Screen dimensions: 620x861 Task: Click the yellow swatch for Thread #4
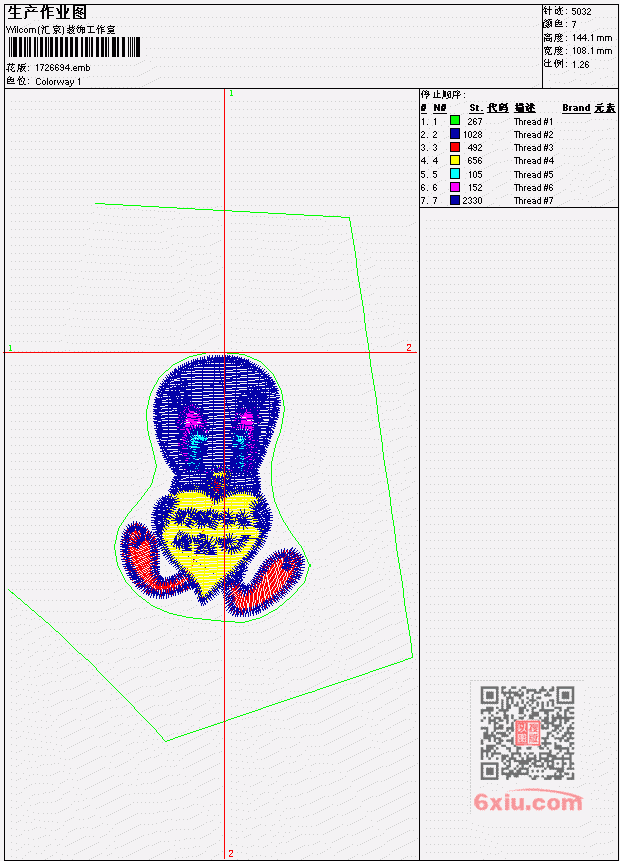[x=455, y=160]
